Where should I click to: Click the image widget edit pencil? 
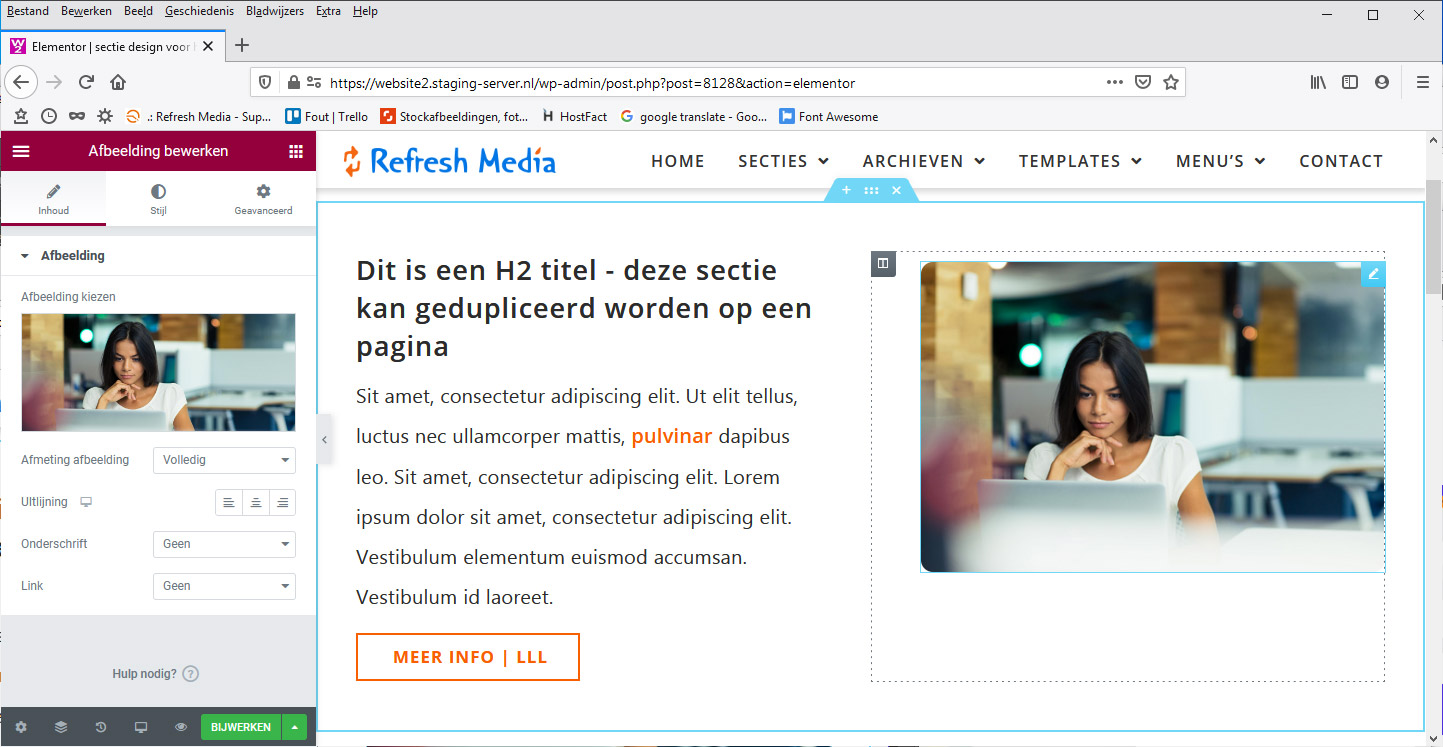point(1373,274)
